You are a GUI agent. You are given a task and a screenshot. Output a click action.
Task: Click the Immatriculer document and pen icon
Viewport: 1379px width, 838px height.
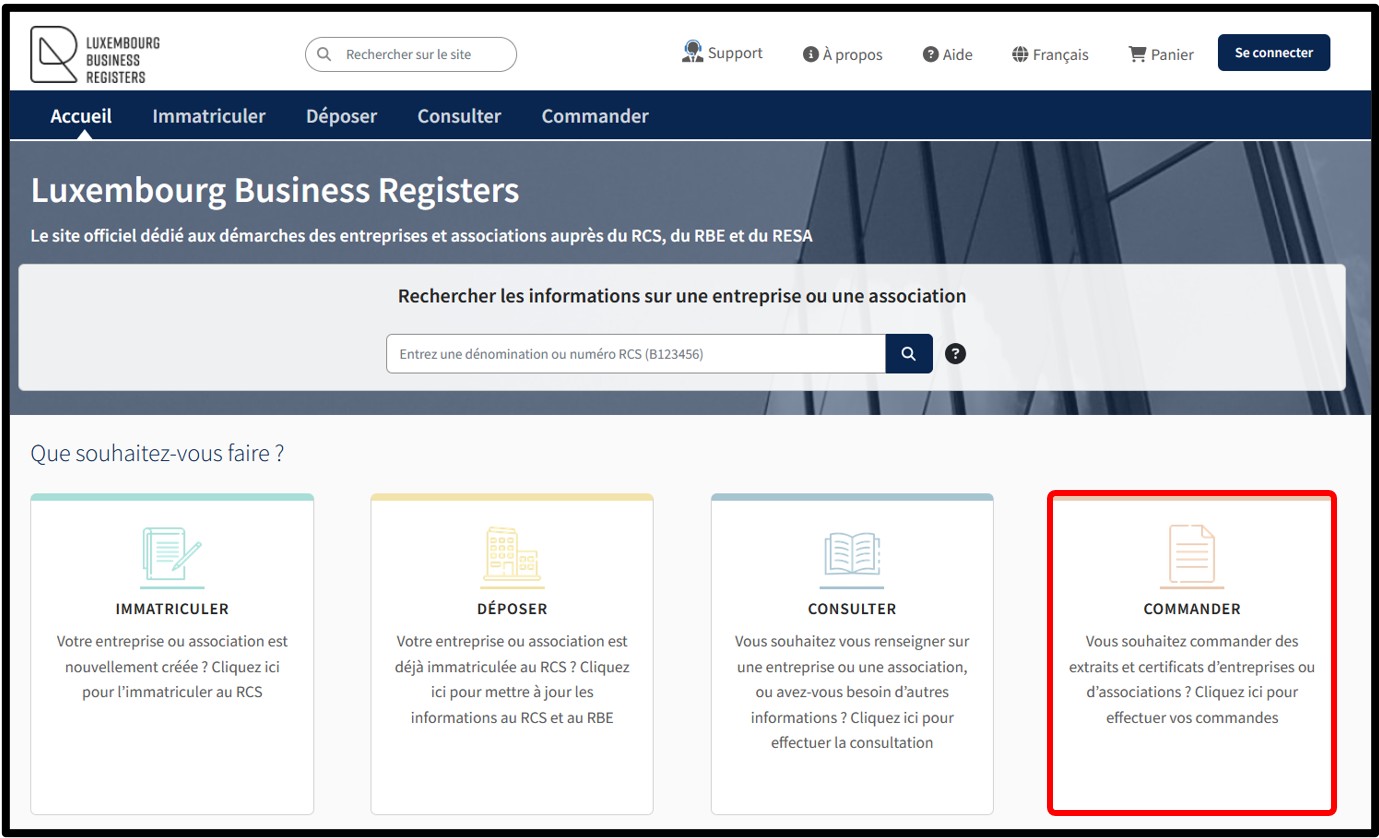(x=172, y=557)
